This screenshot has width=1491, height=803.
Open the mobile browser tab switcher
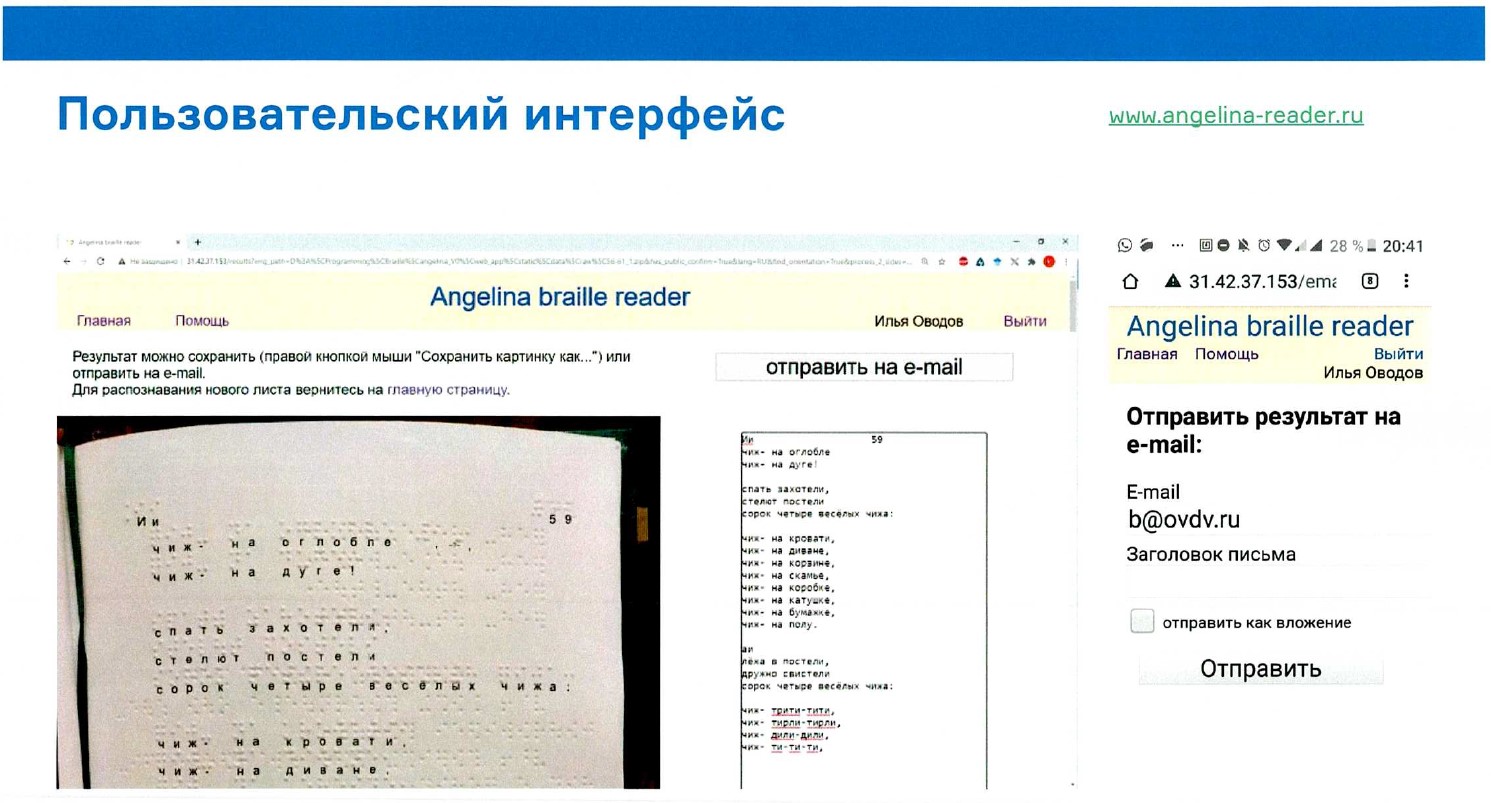pos(1370,282)
